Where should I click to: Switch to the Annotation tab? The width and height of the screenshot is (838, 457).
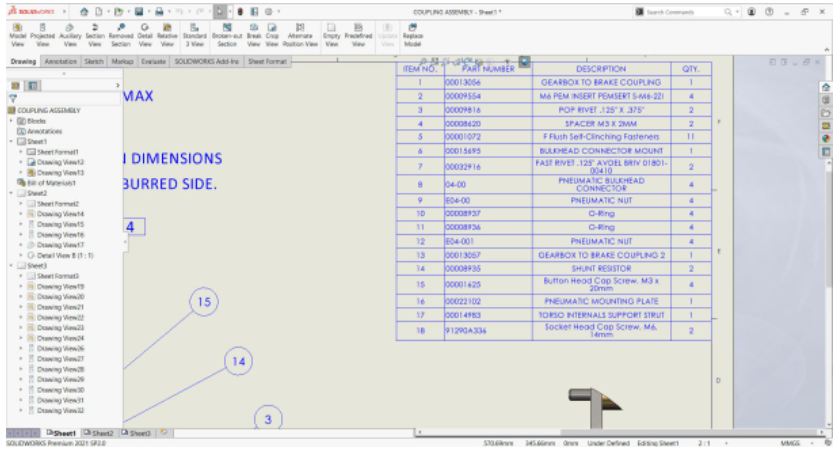click(60, 61)
